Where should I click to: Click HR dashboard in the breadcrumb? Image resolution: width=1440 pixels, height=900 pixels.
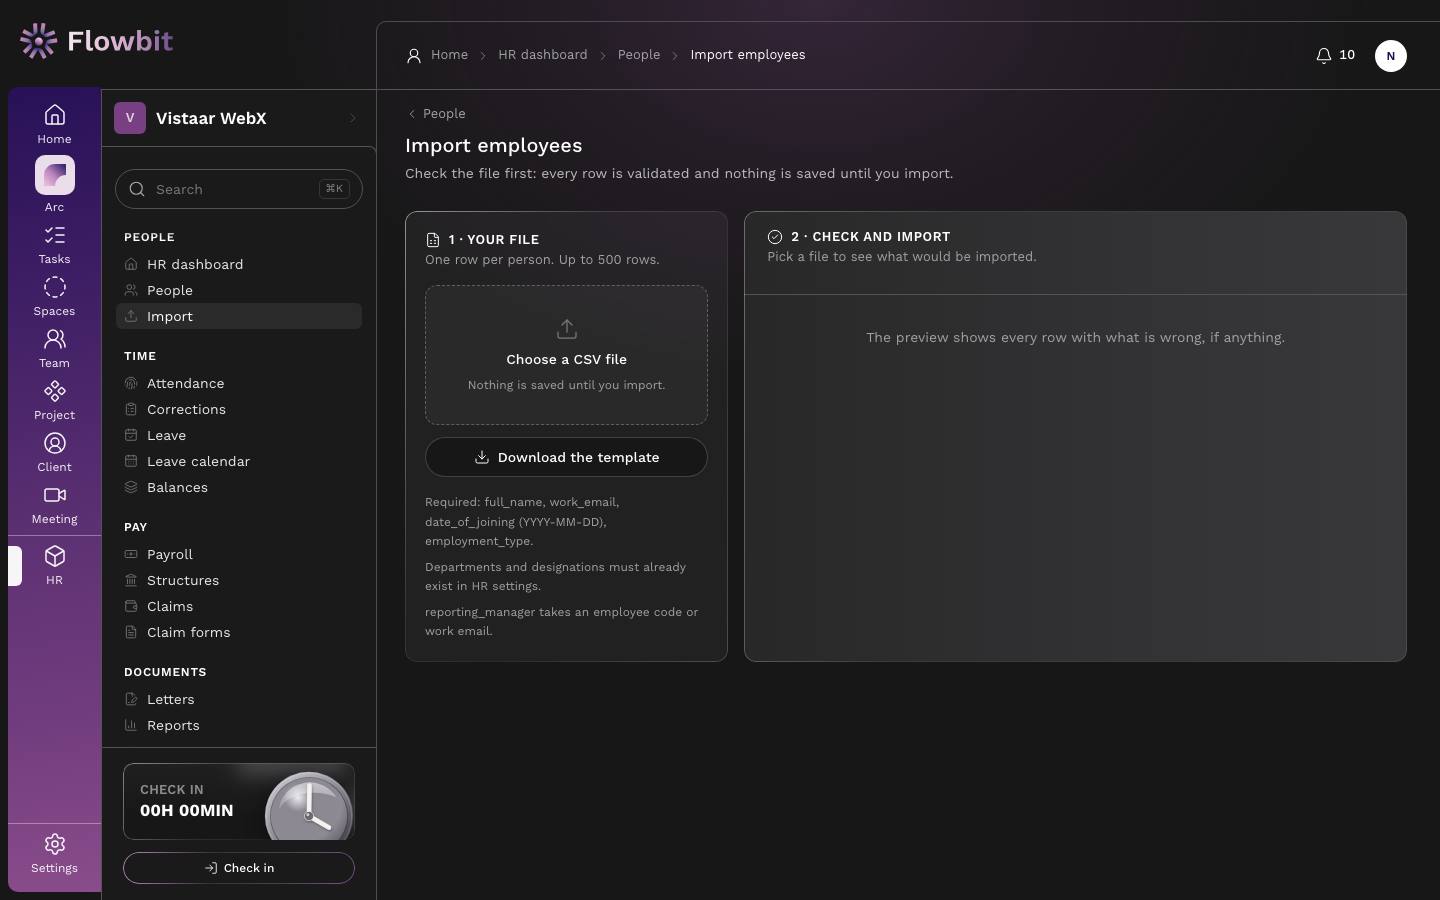[x=543, y=55]
